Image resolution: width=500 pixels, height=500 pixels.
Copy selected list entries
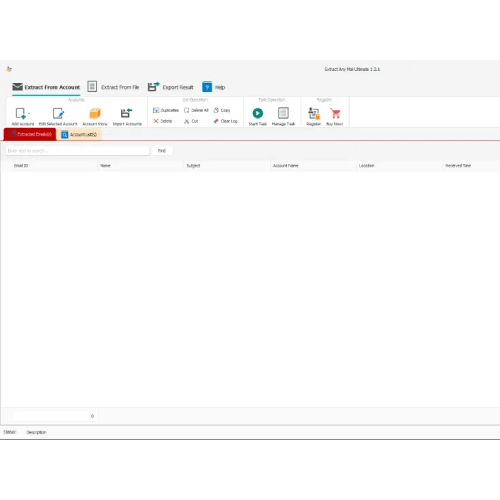click(x=222, y=110)
